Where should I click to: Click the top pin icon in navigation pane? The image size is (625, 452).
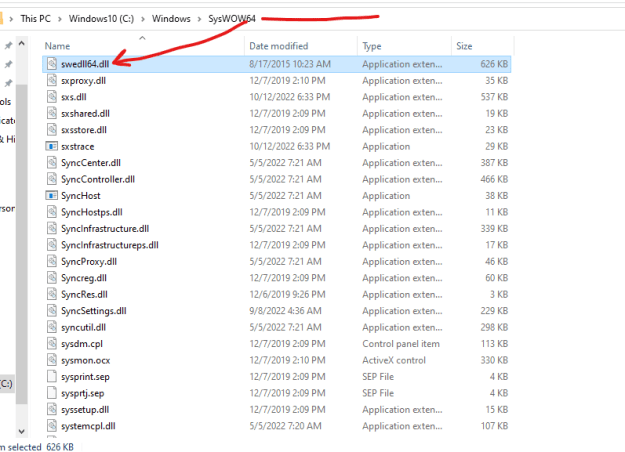point(8,45)
